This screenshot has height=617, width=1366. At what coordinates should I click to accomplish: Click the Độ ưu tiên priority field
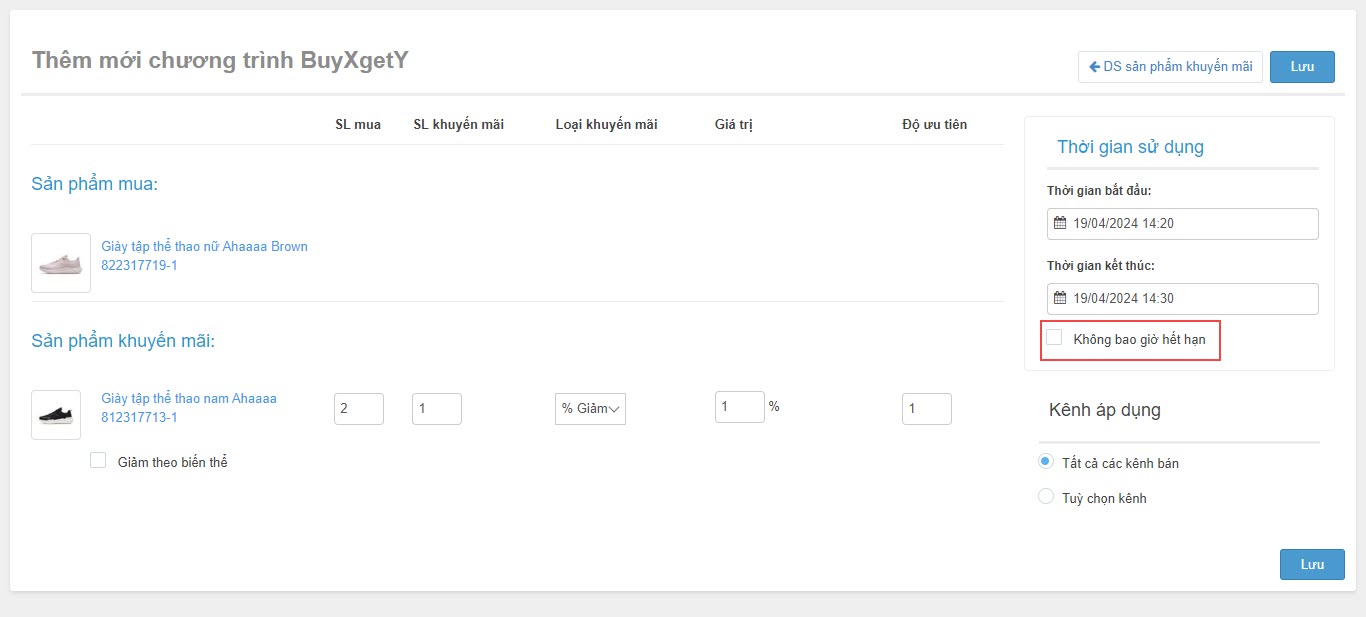(x=926, y=409)
